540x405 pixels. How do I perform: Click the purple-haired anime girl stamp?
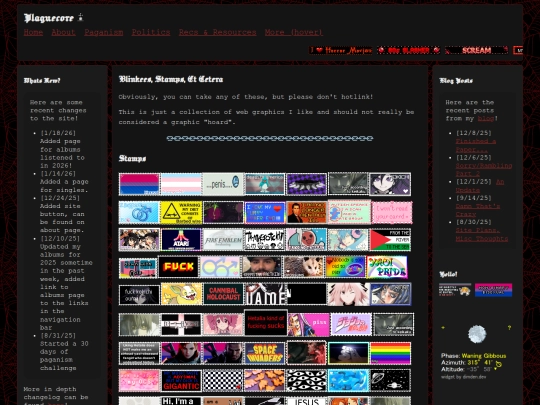[x=390, y=184]
